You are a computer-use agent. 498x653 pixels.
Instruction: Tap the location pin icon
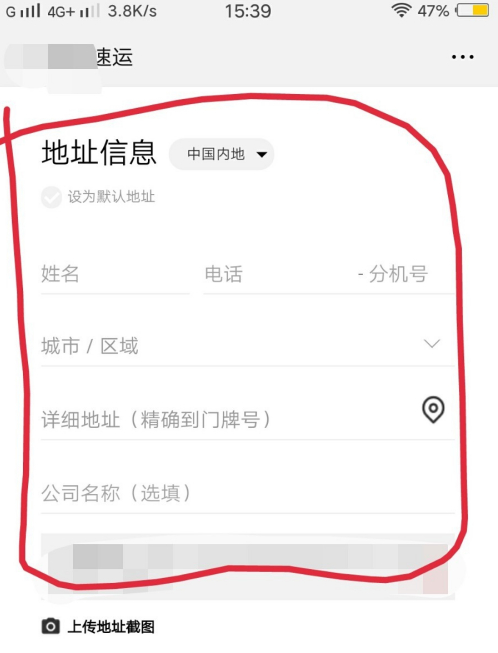[x=433, y=410]
